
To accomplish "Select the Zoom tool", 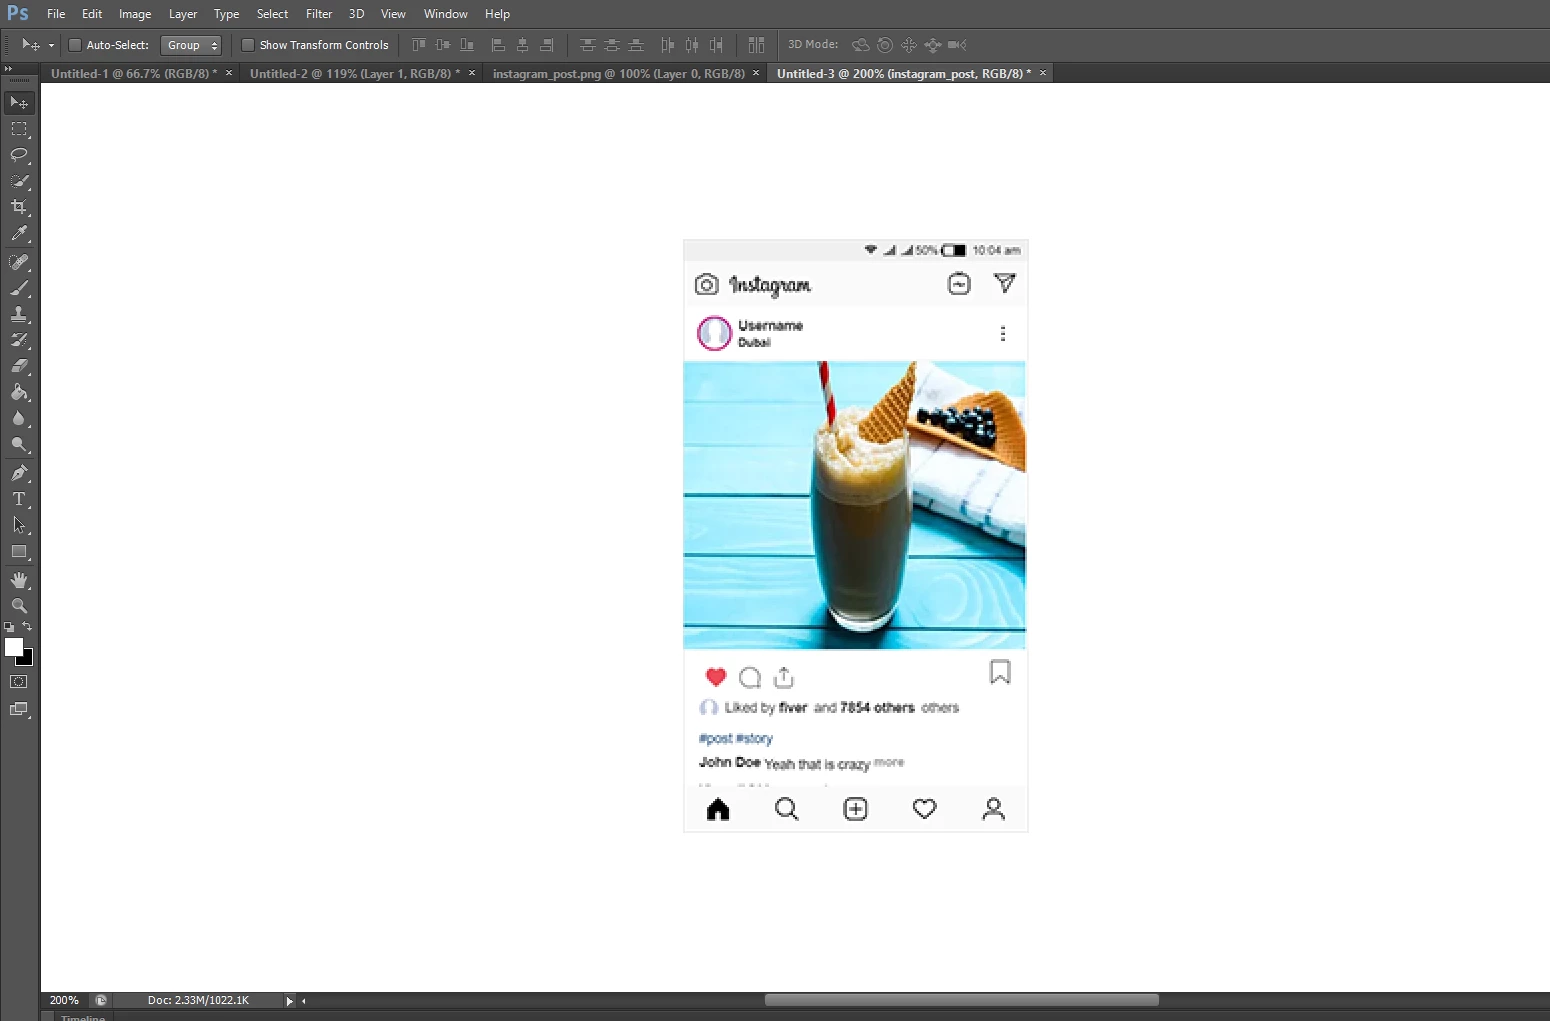I will tap(19, 606).
